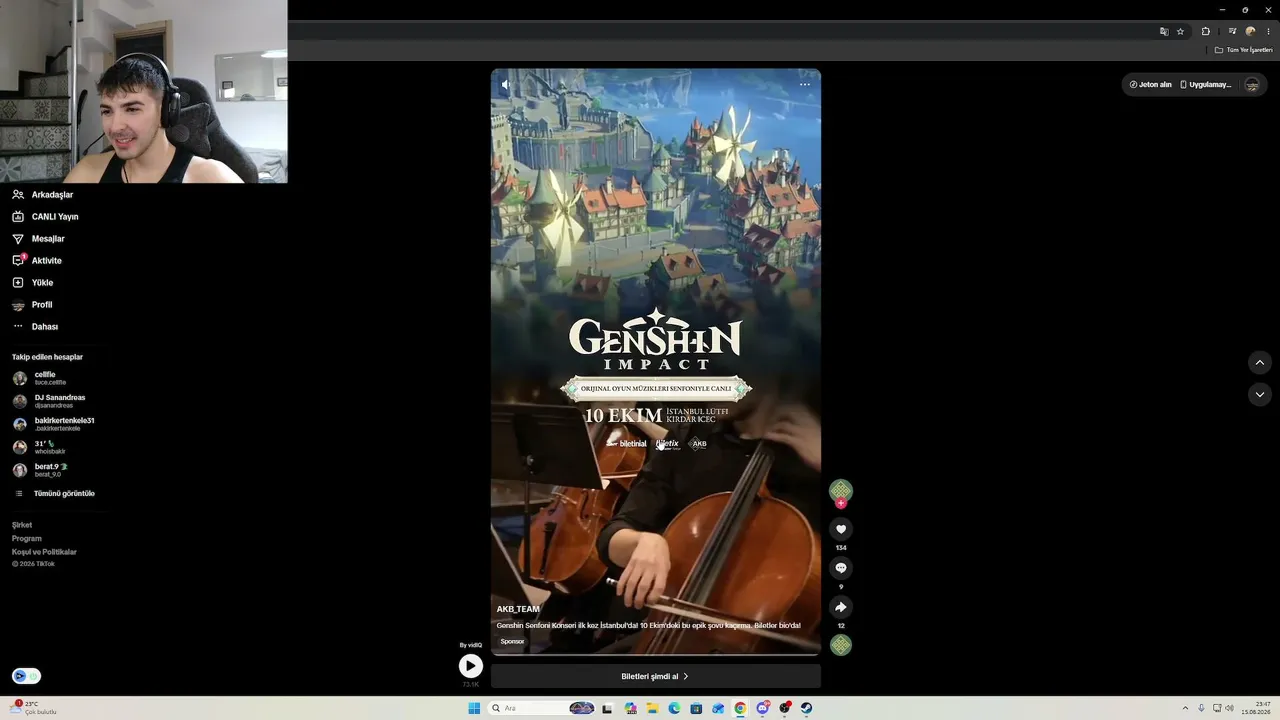The height and width of the screenshot is (720, 1280).
Task: Open File Explorer from the taskbar
Action: tap(652, 708)
